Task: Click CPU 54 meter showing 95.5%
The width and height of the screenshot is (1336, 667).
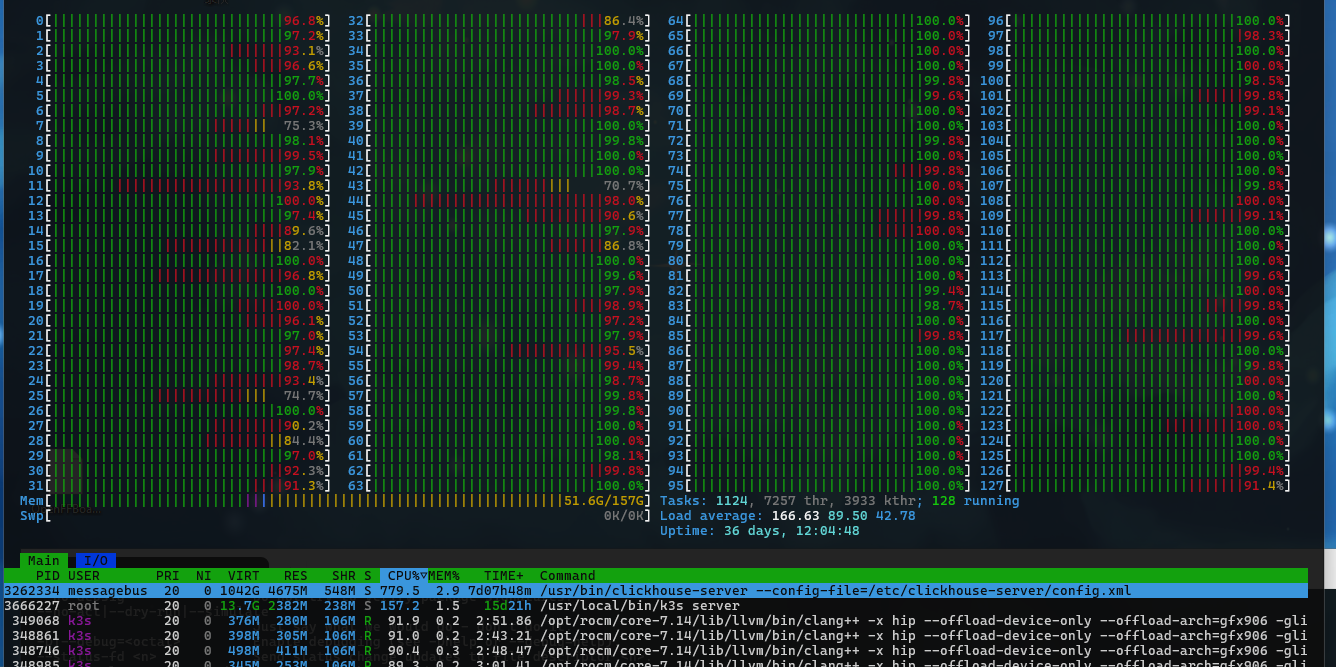Action: (500, 351)
